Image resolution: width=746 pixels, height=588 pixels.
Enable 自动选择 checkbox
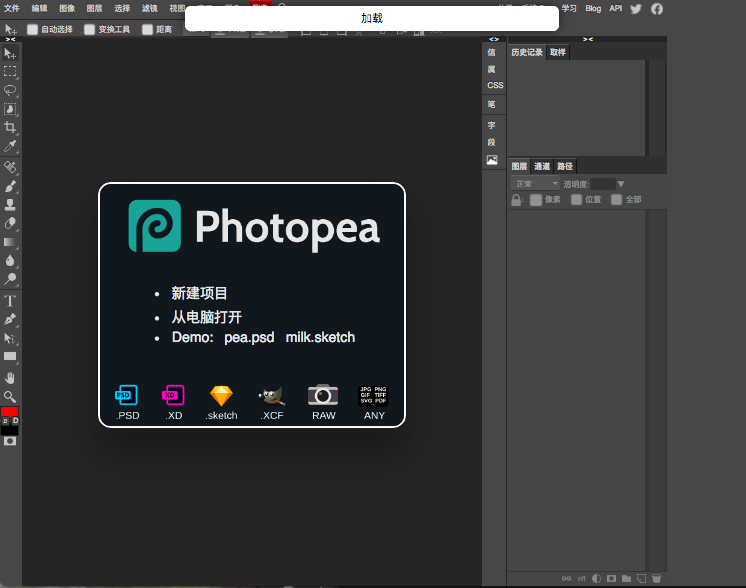(x=32, y=29)
